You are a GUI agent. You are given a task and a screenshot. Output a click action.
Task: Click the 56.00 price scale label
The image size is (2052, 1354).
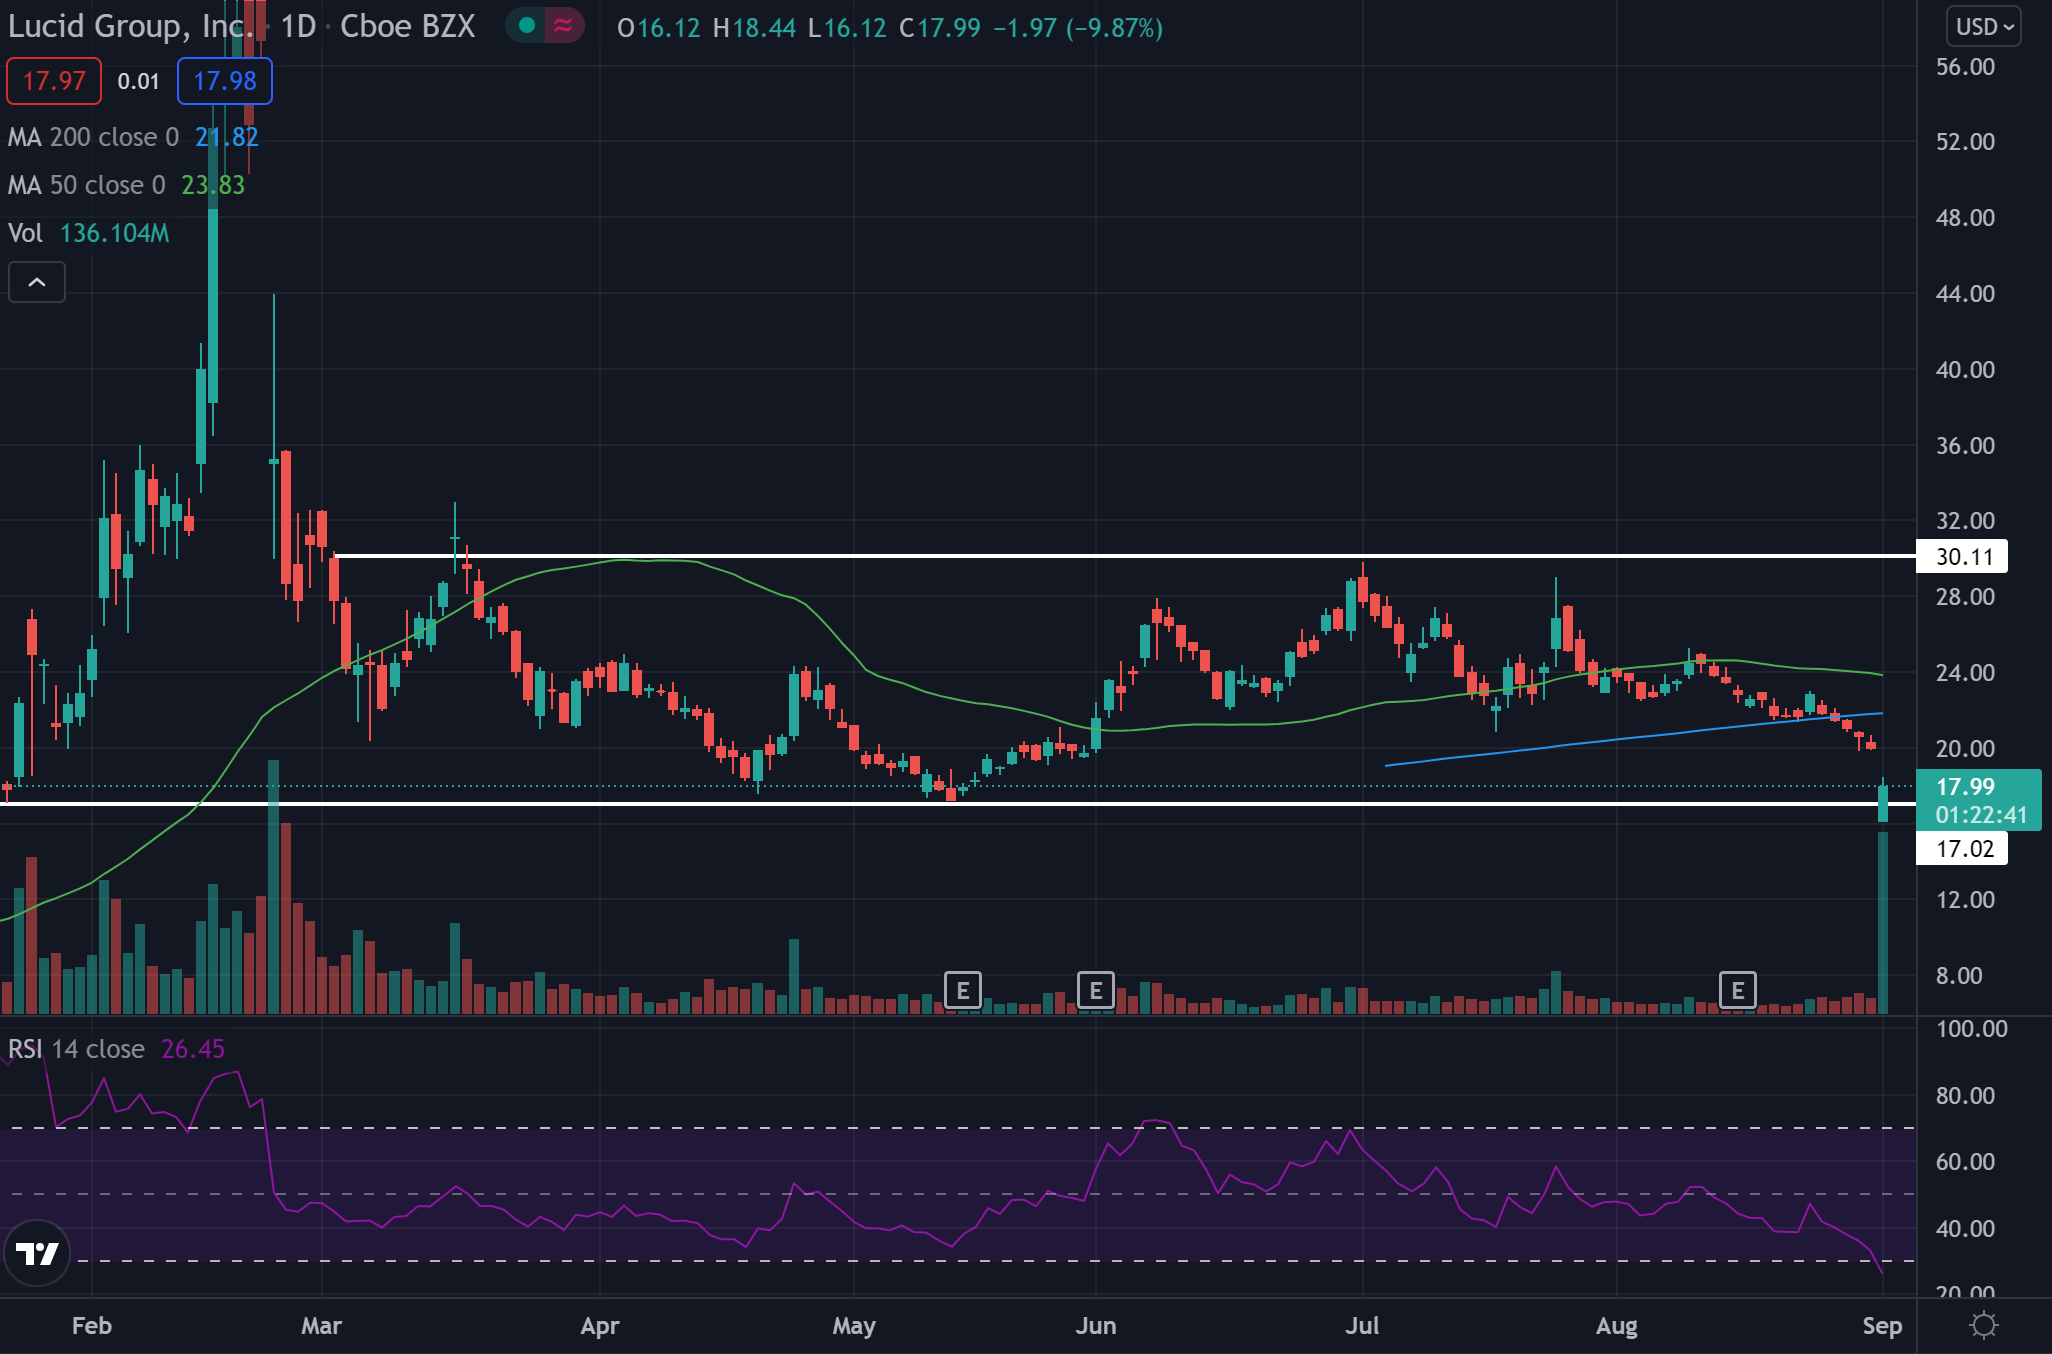click(x=1965, y=67)
